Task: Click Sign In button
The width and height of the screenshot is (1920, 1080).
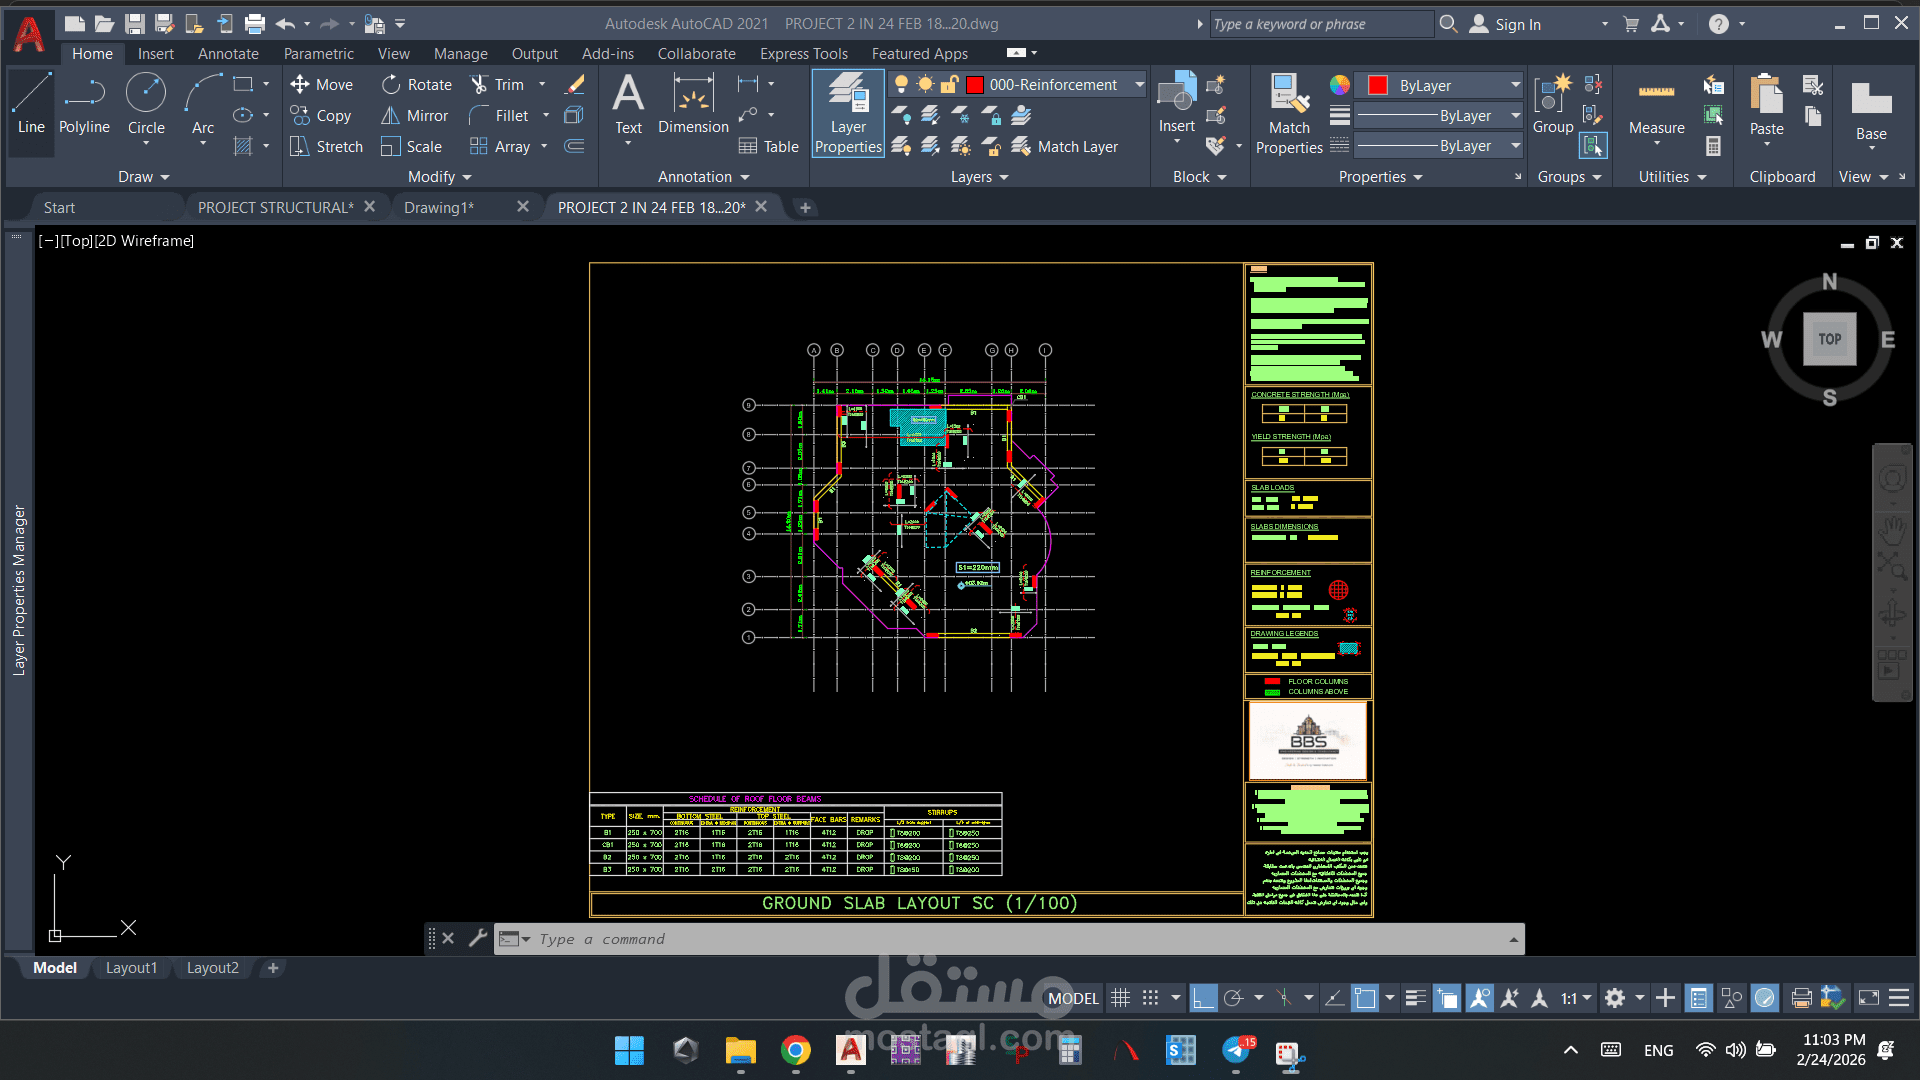Action: 1517,24
